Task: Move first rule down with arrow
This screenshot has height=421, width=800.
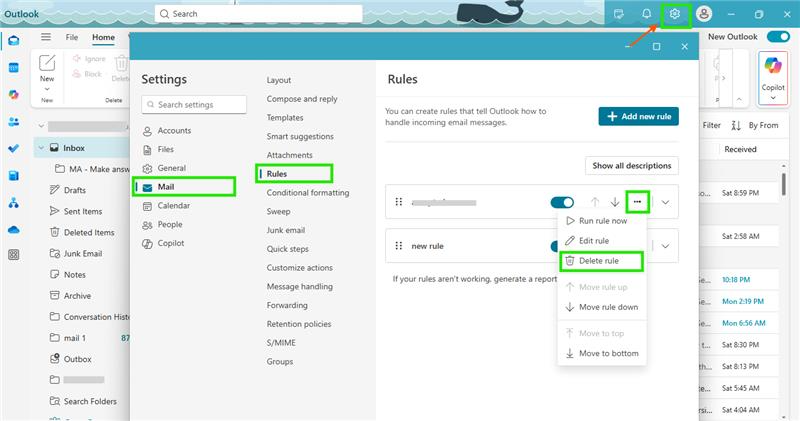Action: pyautogui.click(x=615, y=202)
